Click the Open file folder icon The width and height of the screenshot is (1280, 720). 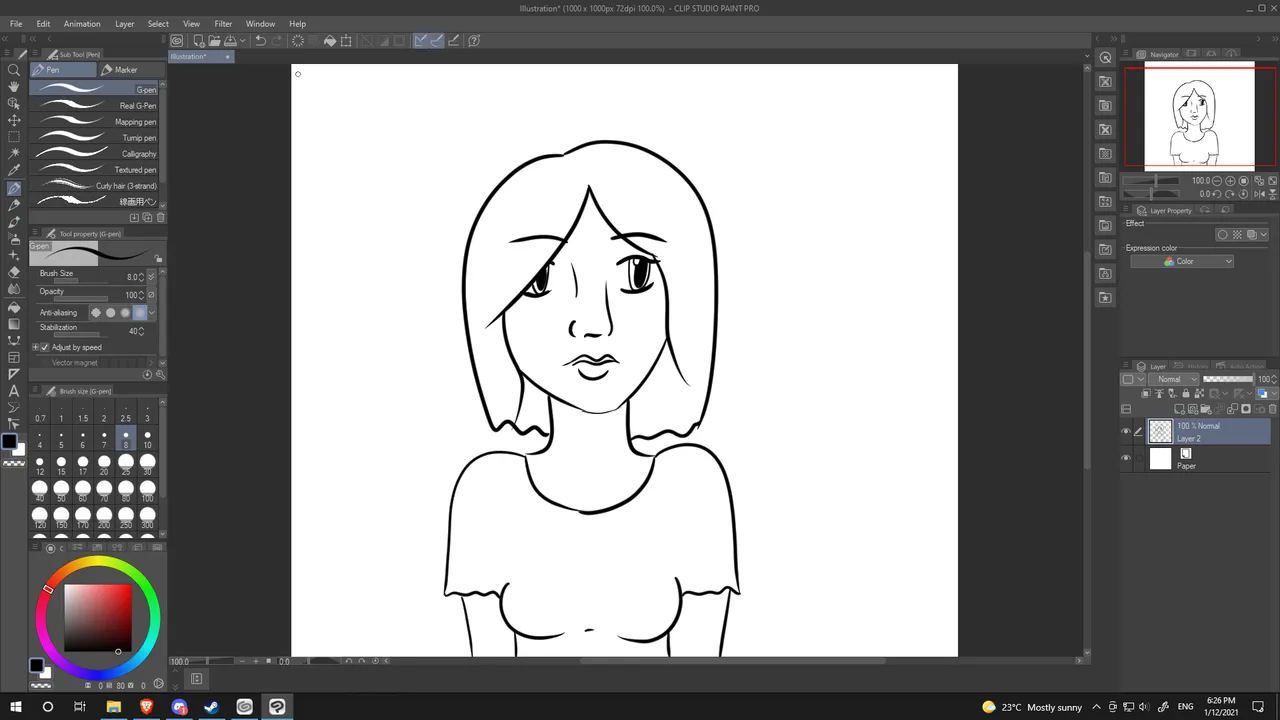tap(214, 41)
